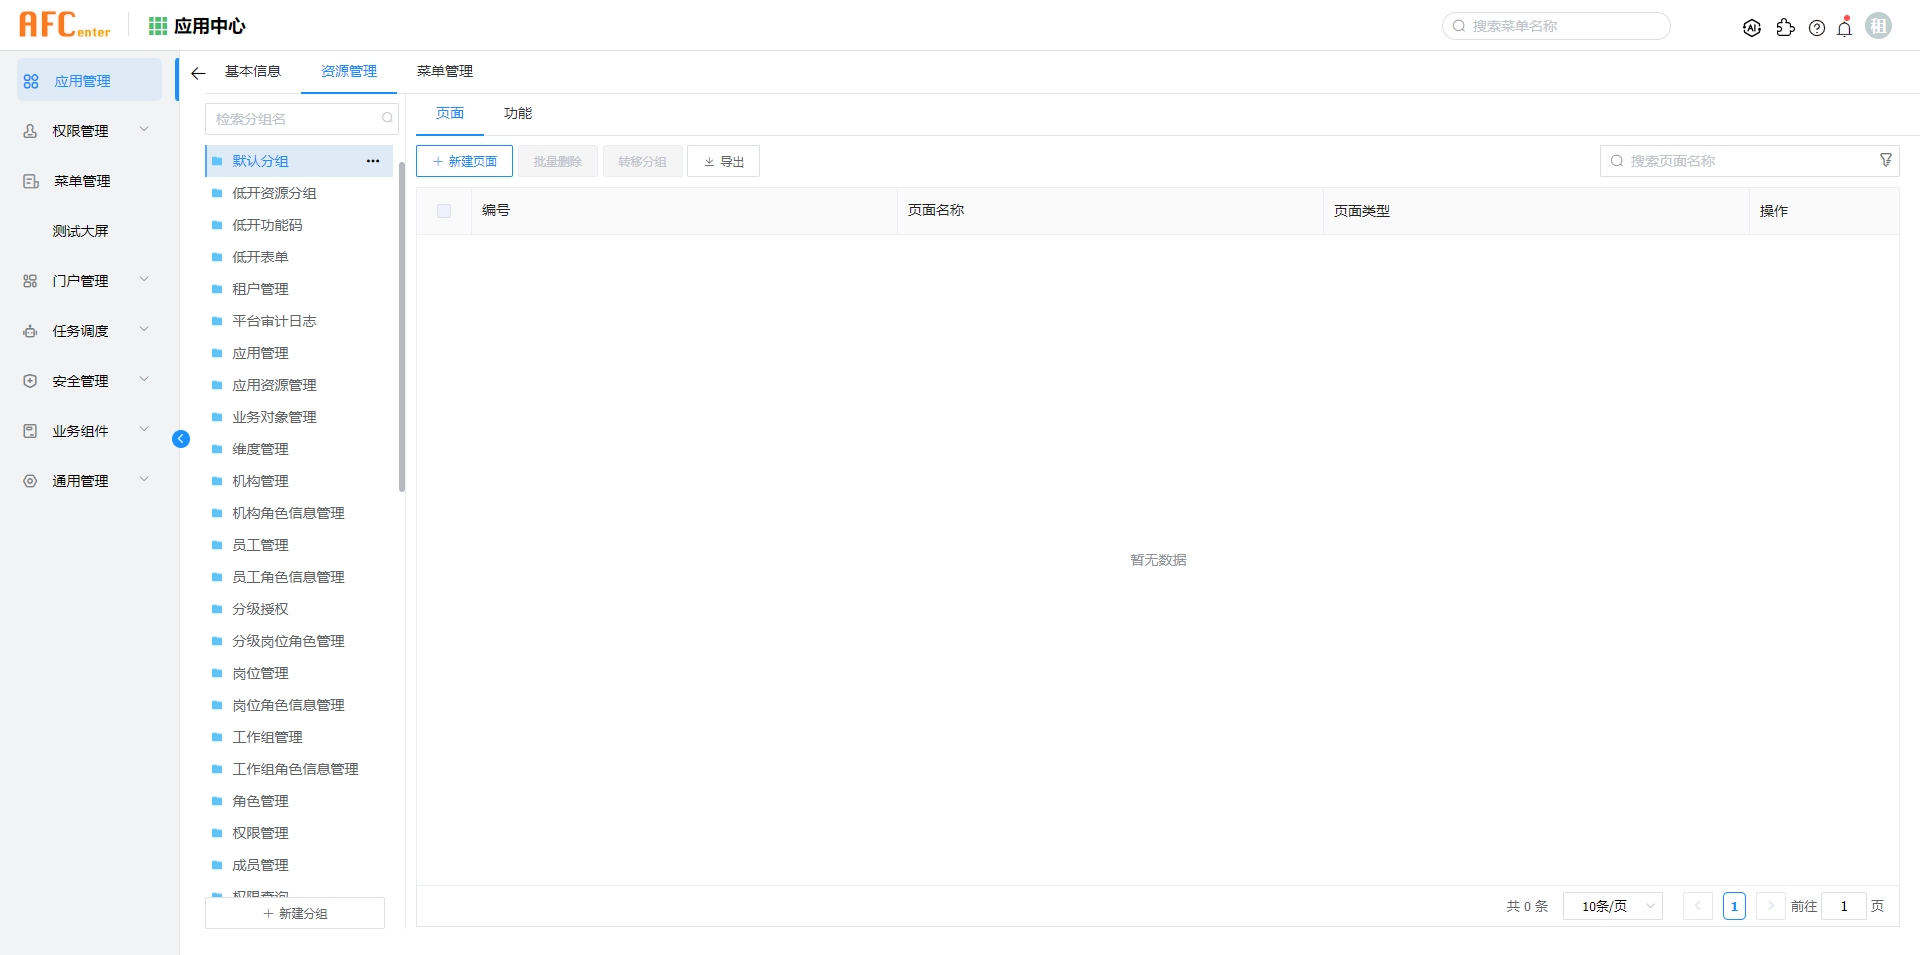
Task: Click the 安全管理 shield icon
Action: point(28,380)
